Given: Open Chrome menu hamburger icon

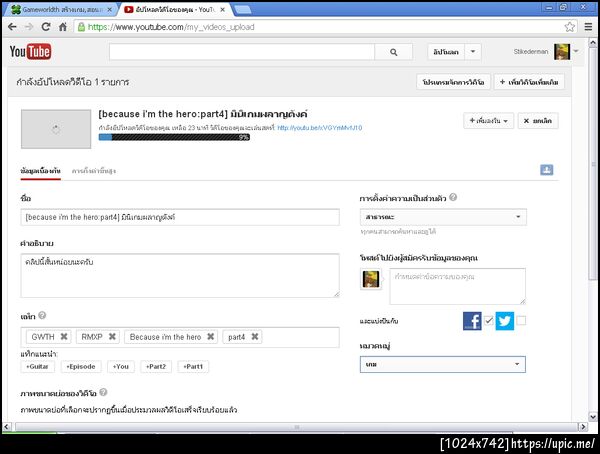Looking at the screenshot, I should coord(589,27).
